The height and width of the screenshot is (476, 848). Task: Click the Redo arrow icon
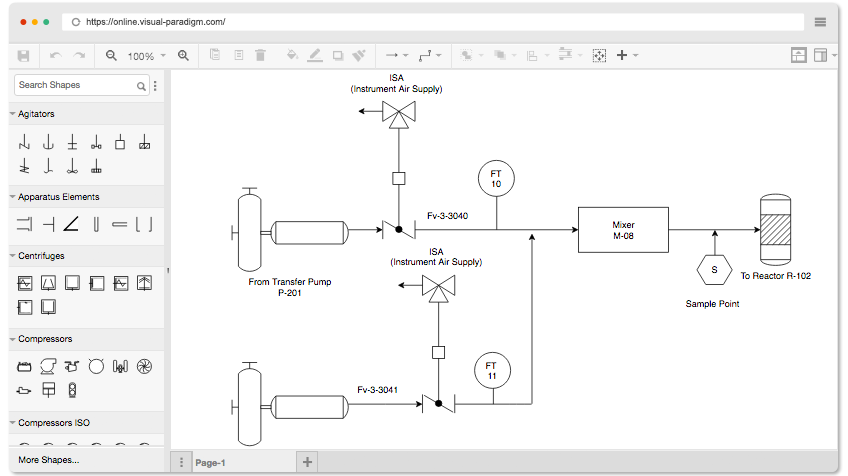point(80,56)
